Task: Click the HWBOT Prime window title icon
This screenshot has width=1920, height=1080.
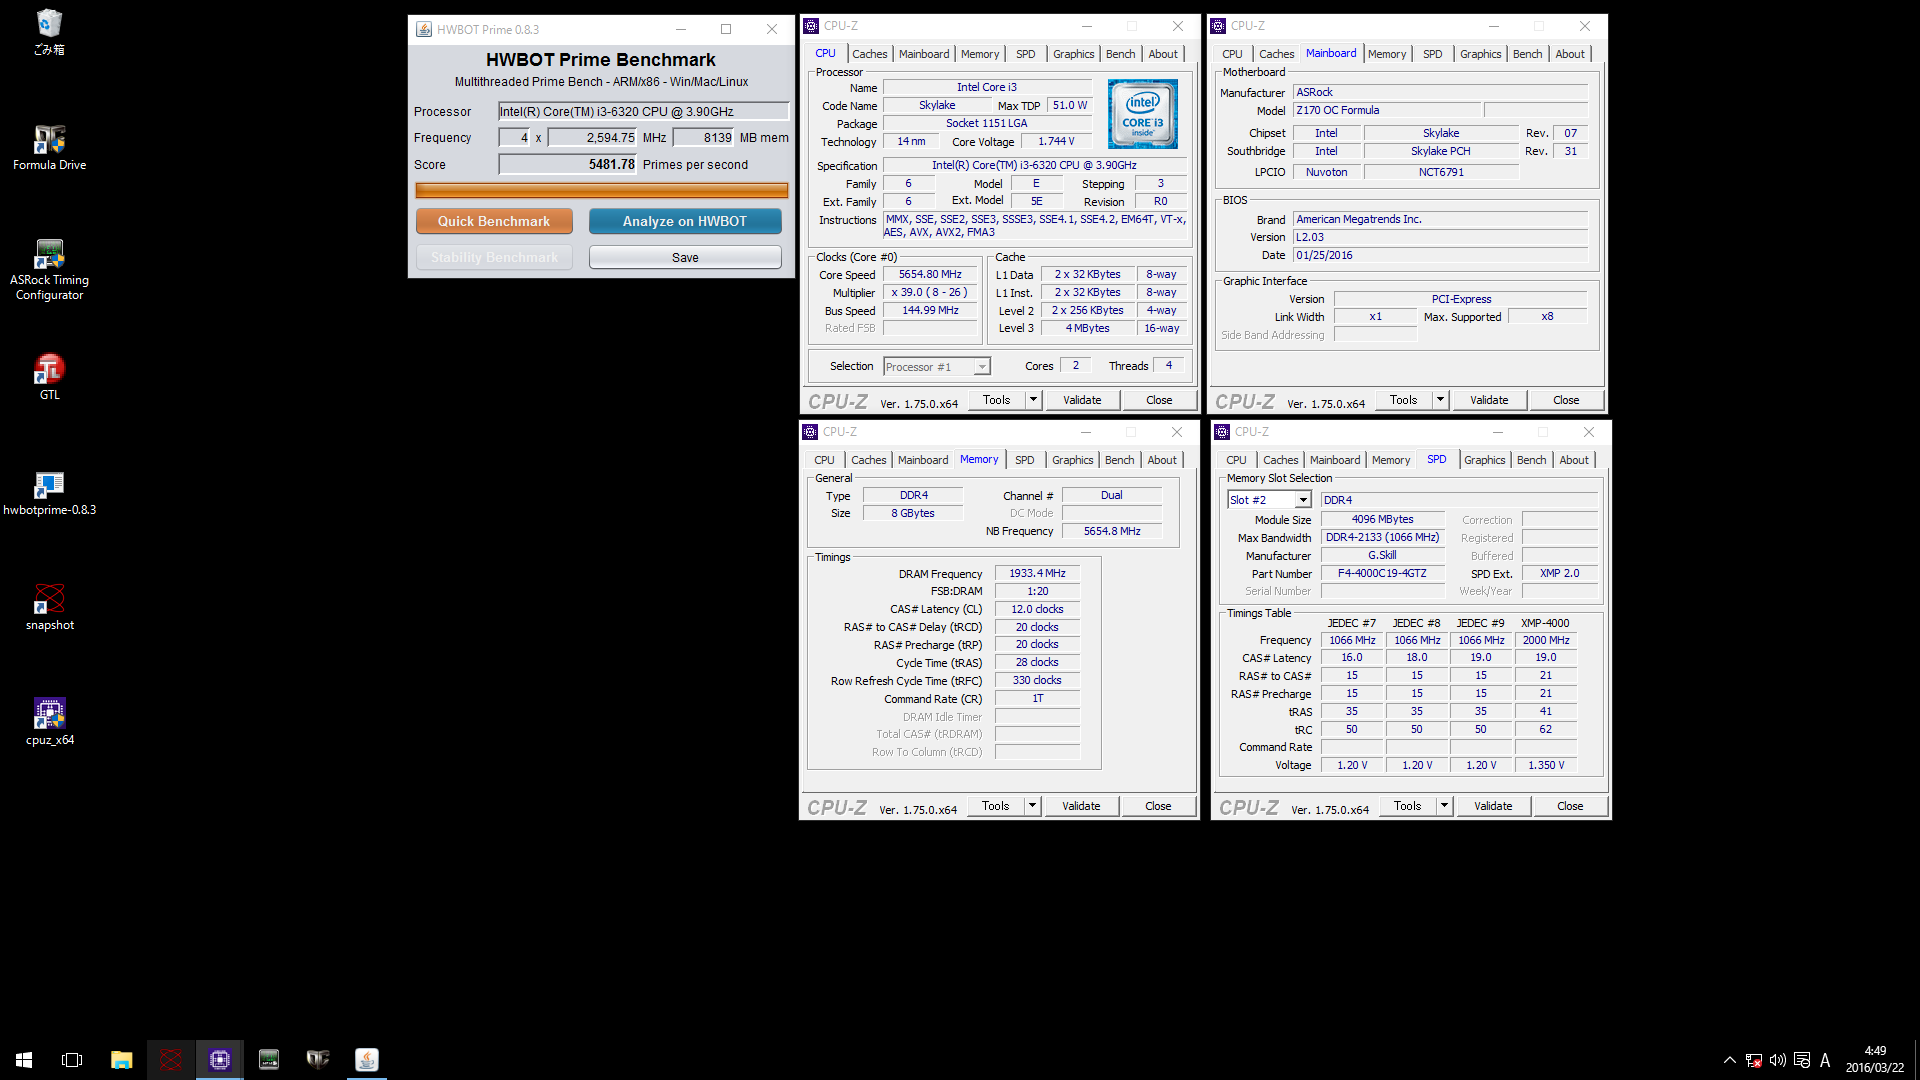Action: tap(424, 29)
